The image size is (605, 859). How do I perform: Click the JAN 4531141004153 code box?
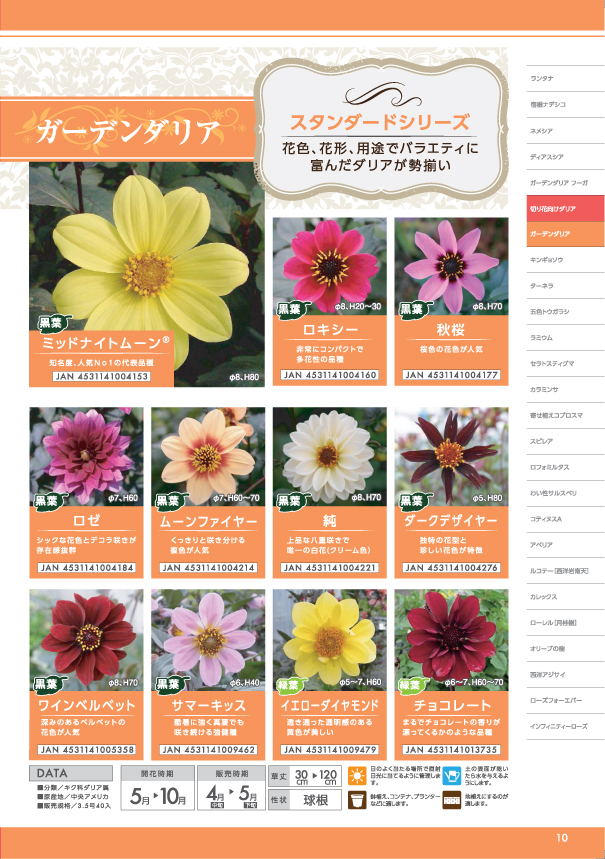(x=102, y=376)
